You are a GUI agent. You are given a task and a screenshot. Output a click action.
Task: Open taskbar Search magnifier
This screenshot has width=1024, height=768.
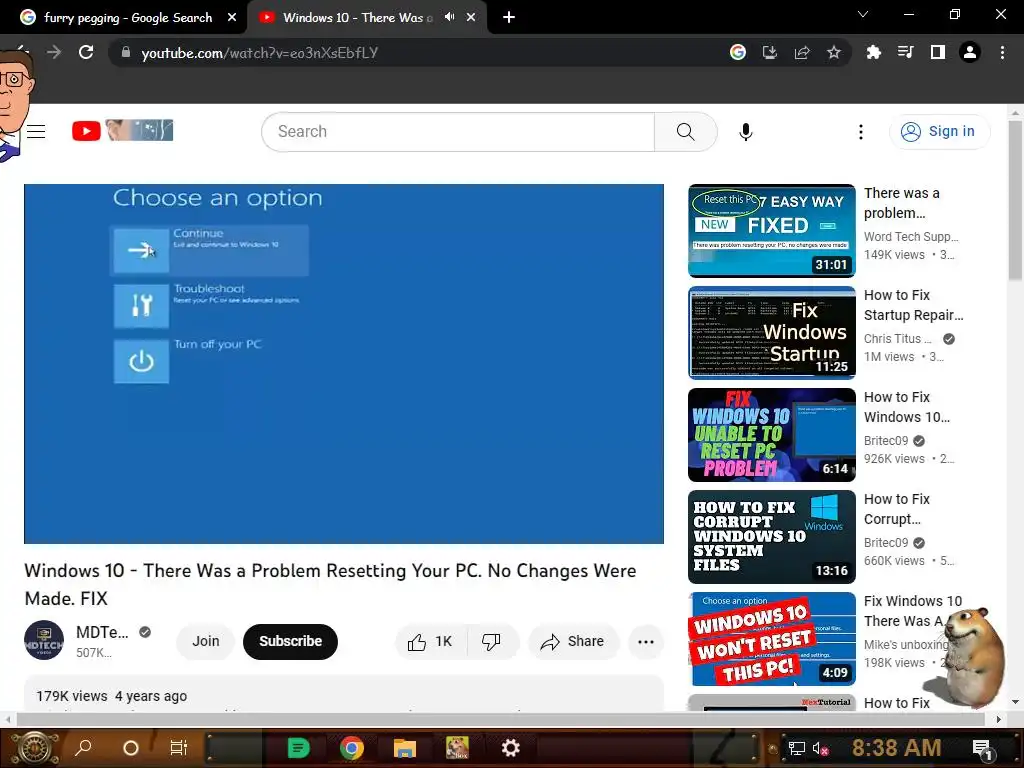click(83, 748)
